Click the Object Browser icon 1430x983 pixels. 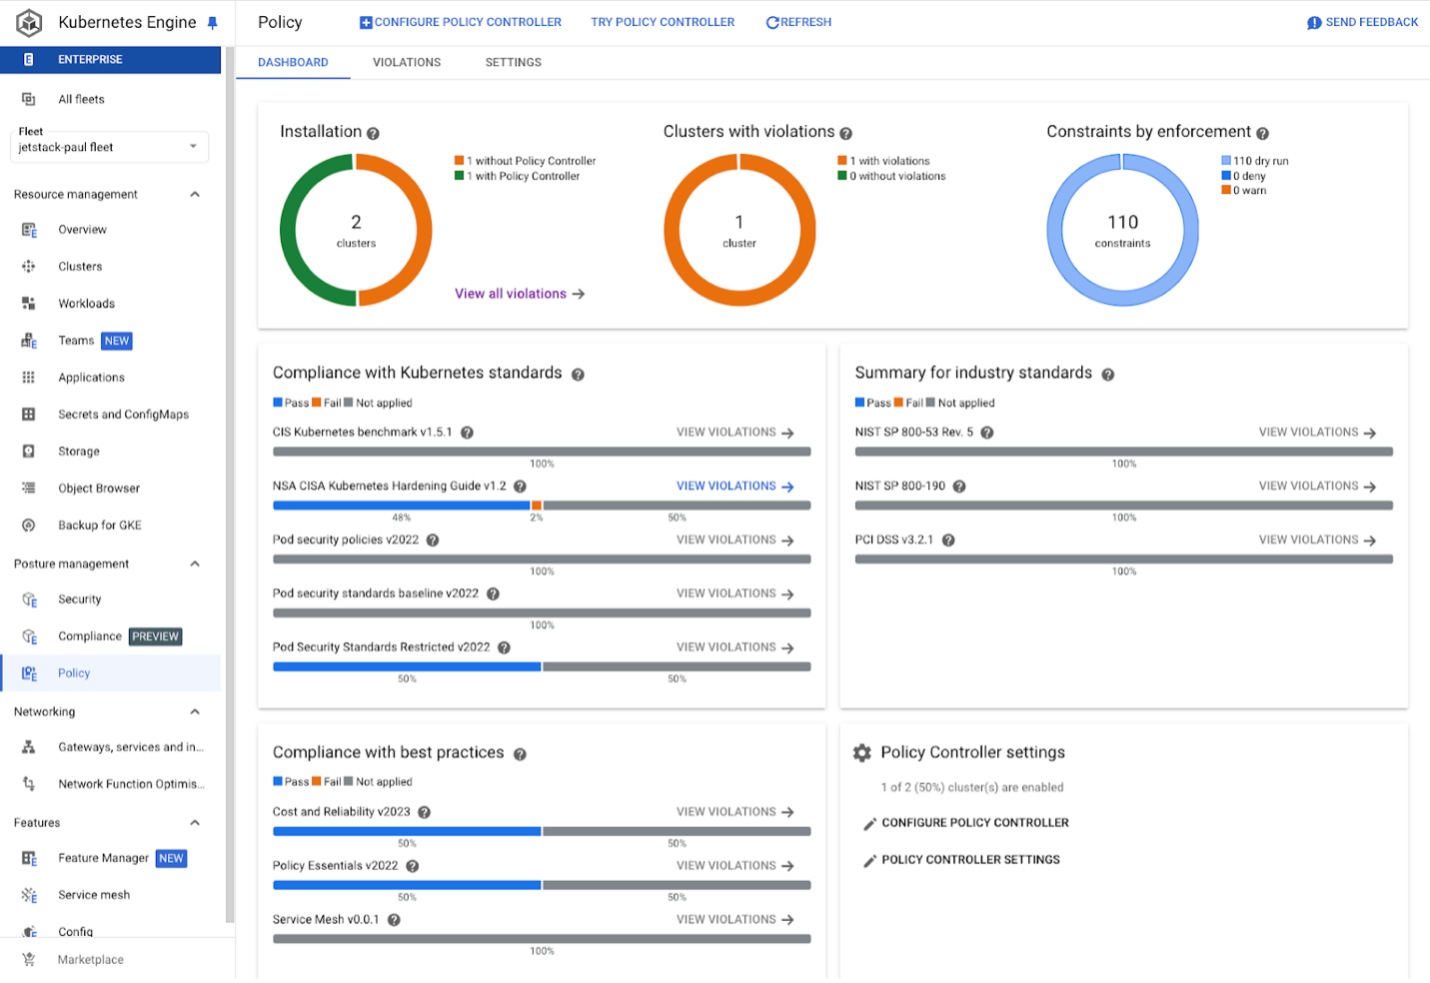(29, 489)
